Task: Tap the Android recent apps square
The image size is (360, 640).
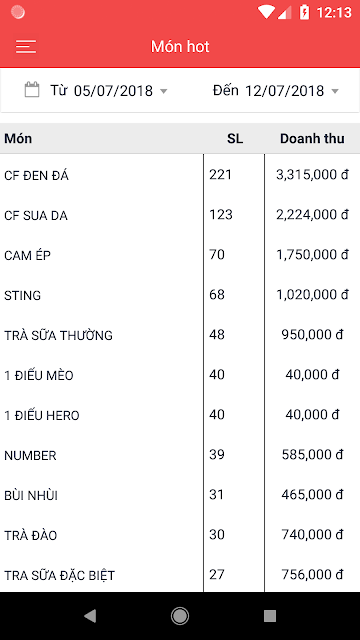Action: click(270, 616)
